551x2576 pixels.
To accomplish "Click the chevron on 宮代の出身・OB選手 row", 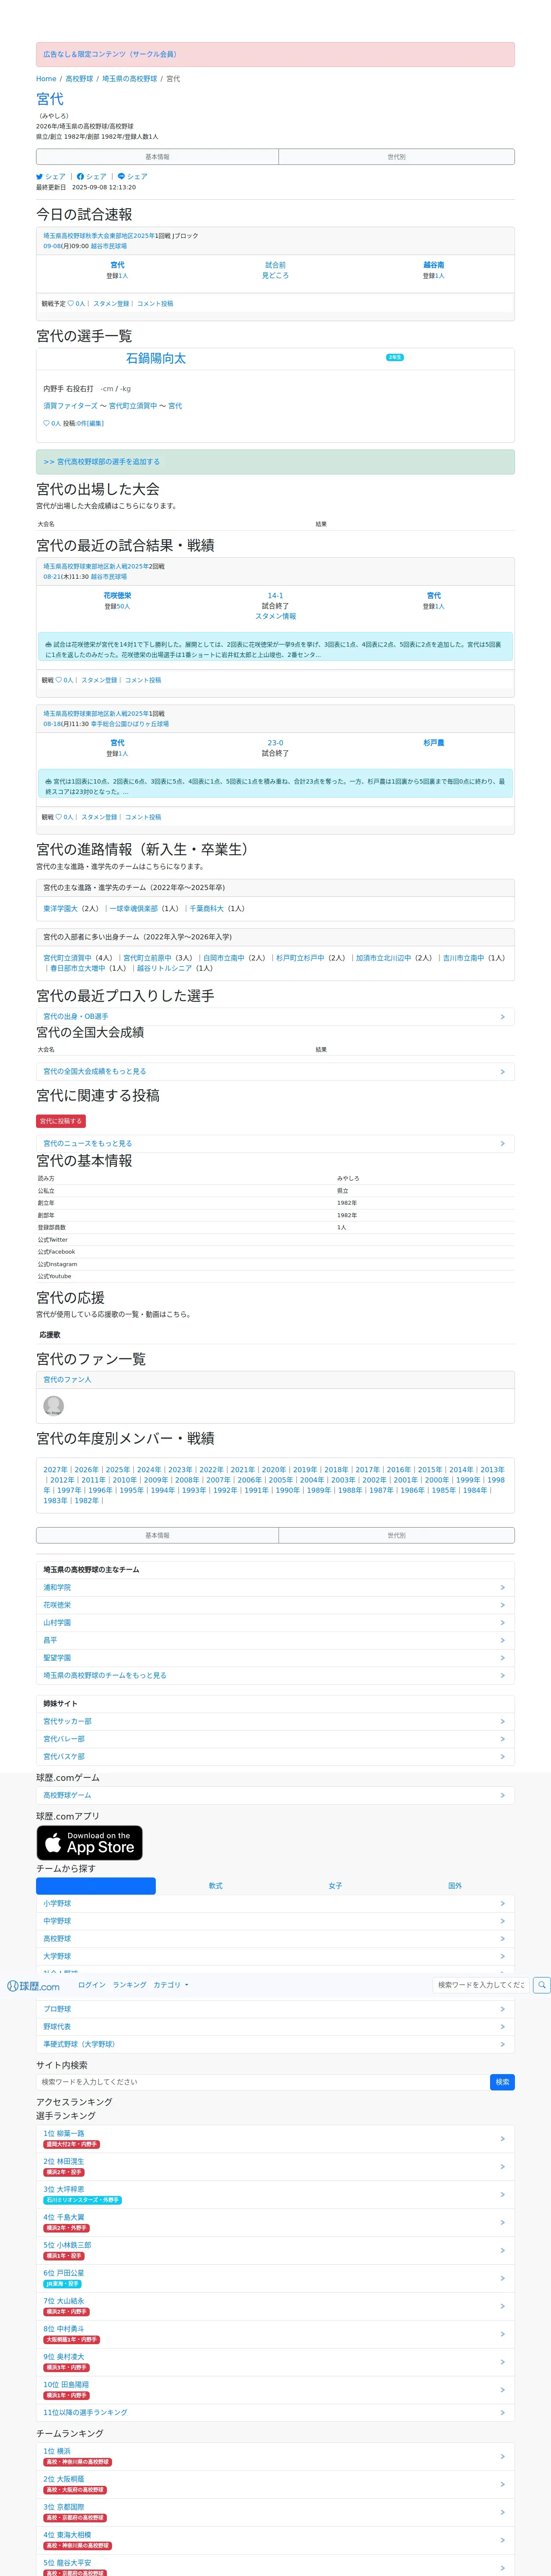I will coord(502,1017).
